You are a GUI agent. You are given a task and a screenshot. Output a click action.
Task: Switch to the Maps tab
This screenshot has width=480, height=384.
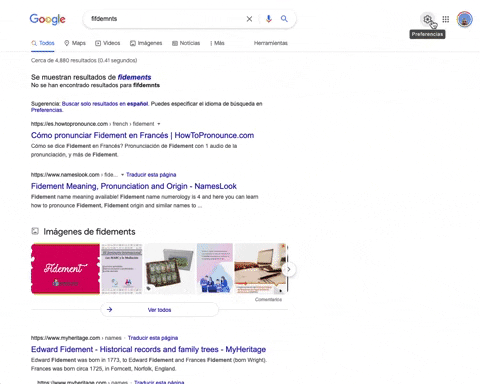(75, 43)
